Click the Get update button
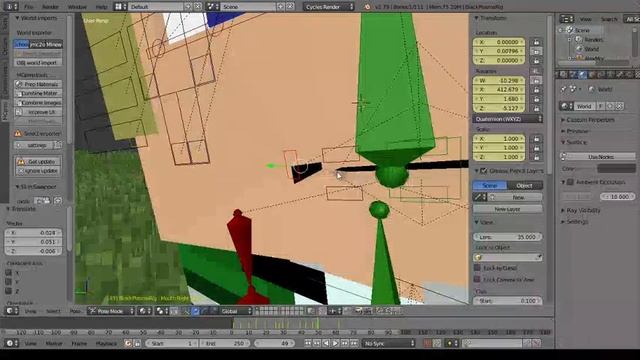 pyautogui.click(x=38, y=162)
